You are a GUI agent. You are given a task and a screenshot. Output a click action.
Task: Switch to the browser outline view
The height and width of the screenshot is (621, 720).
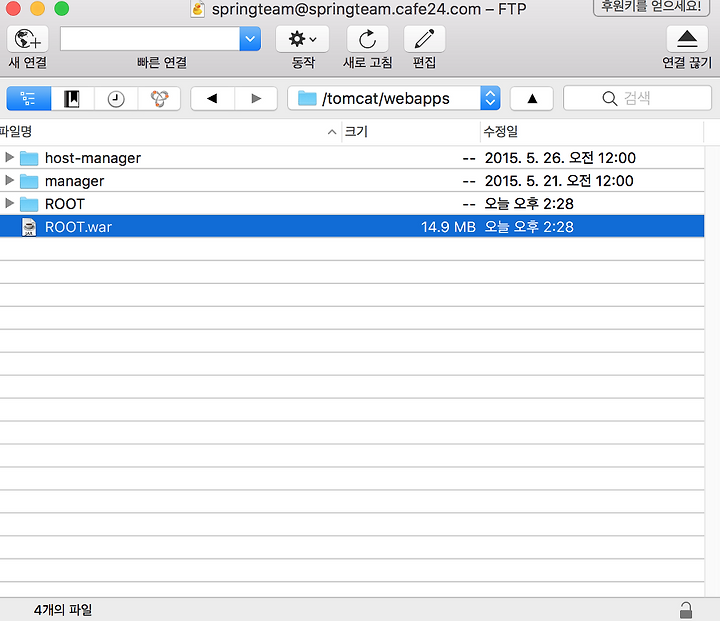(28, 98)
